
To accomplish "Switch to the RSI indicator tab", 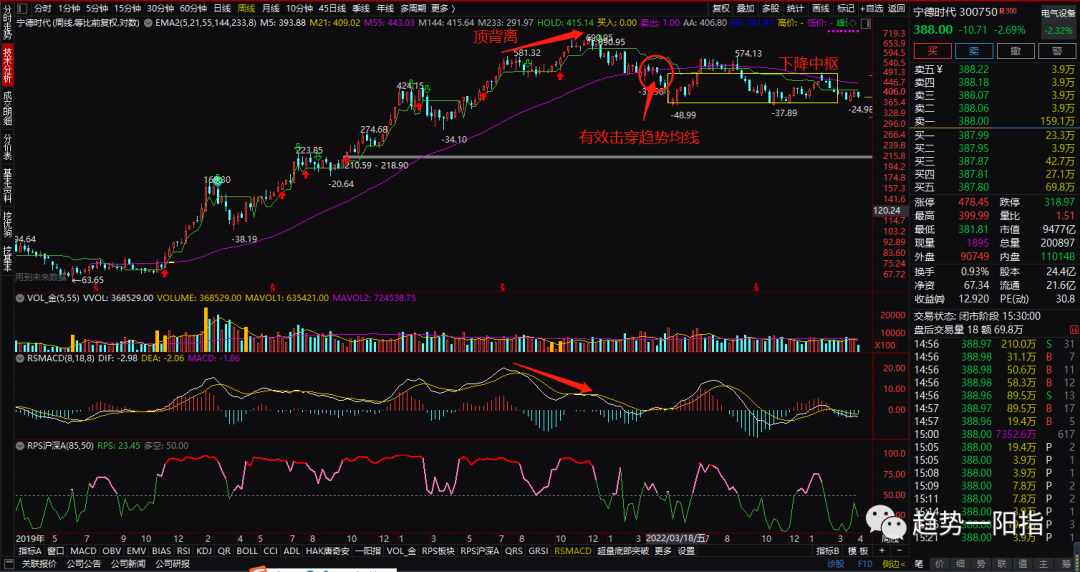I will [x=183, y=551].
